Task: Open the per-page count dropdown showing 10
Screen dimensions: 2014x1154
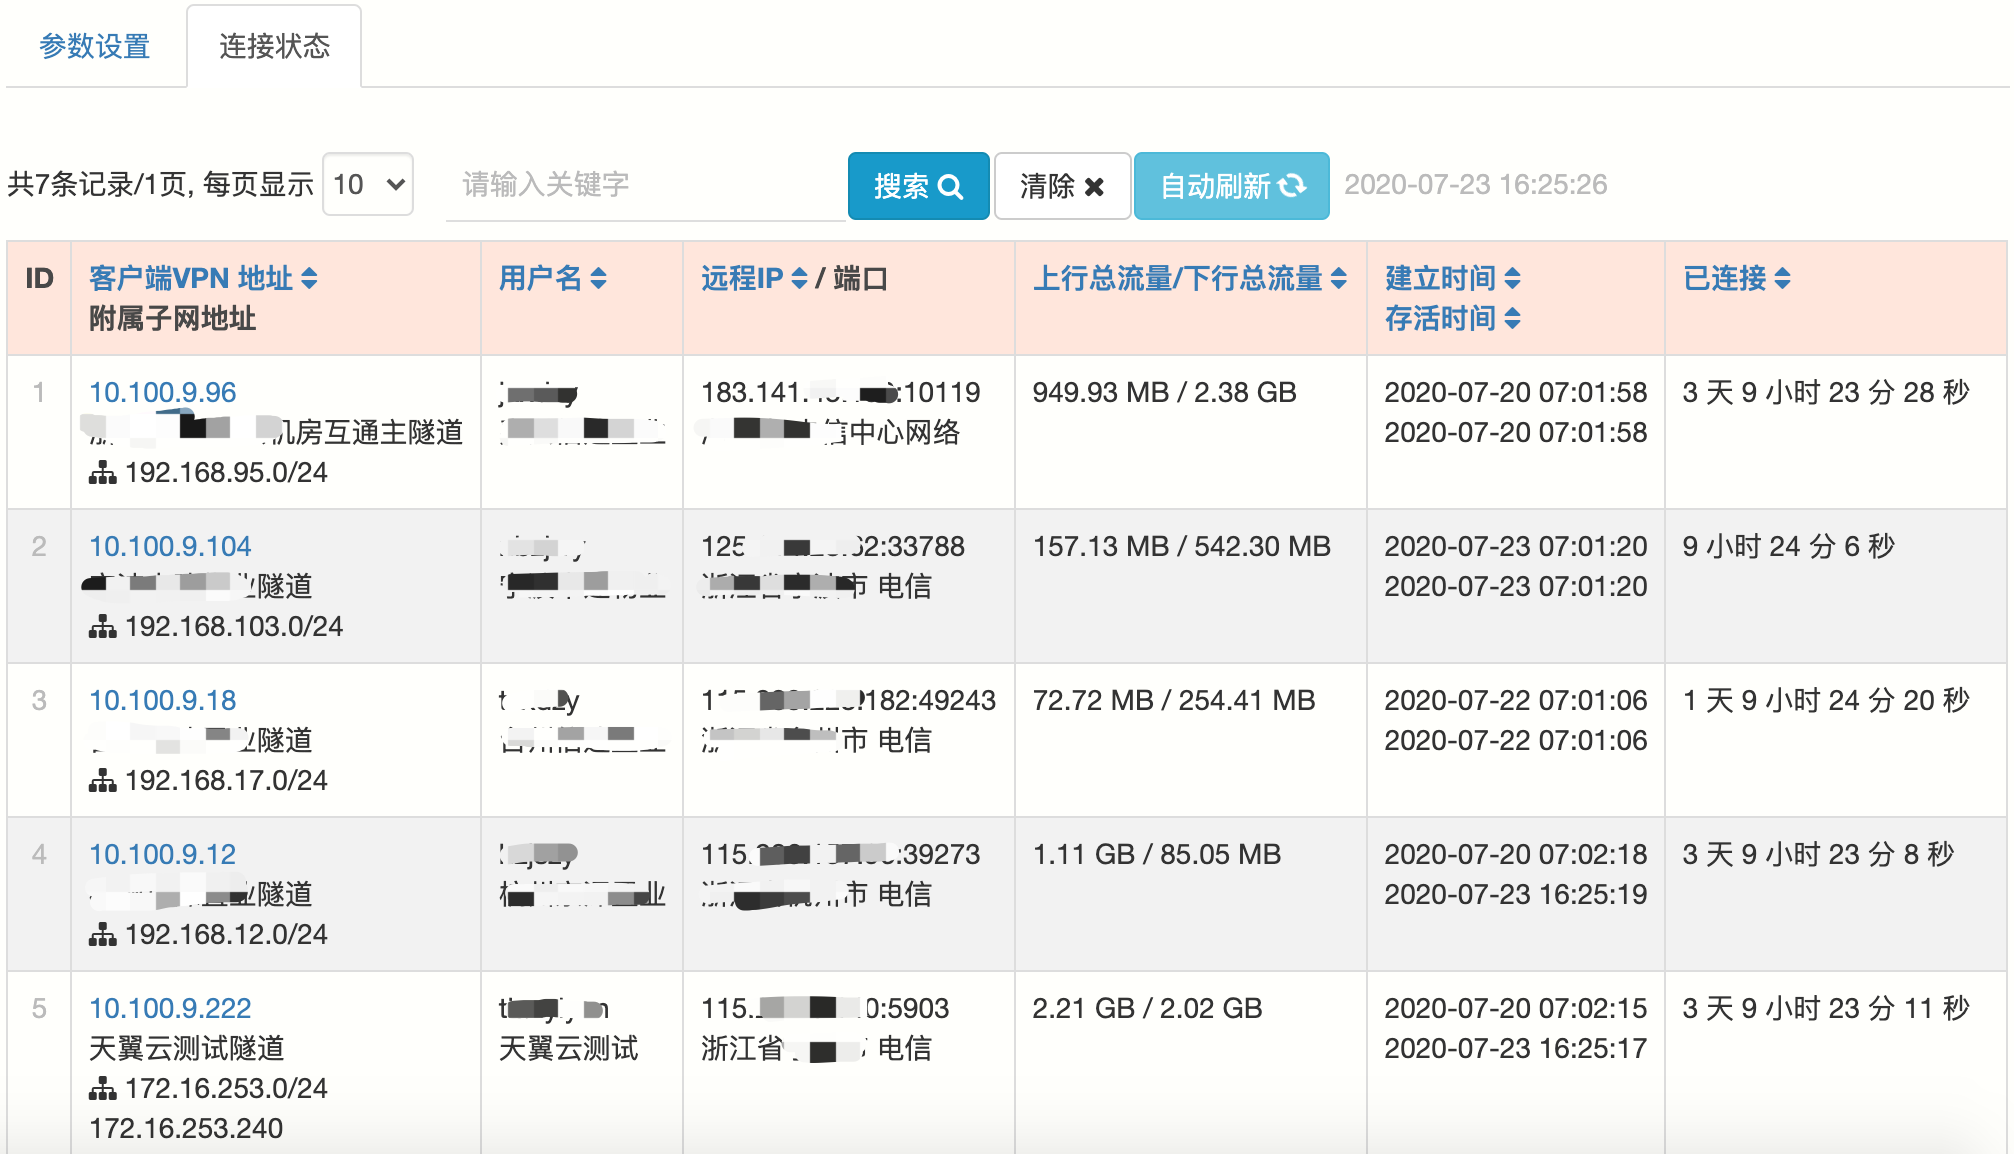Action: pos(367,185)
